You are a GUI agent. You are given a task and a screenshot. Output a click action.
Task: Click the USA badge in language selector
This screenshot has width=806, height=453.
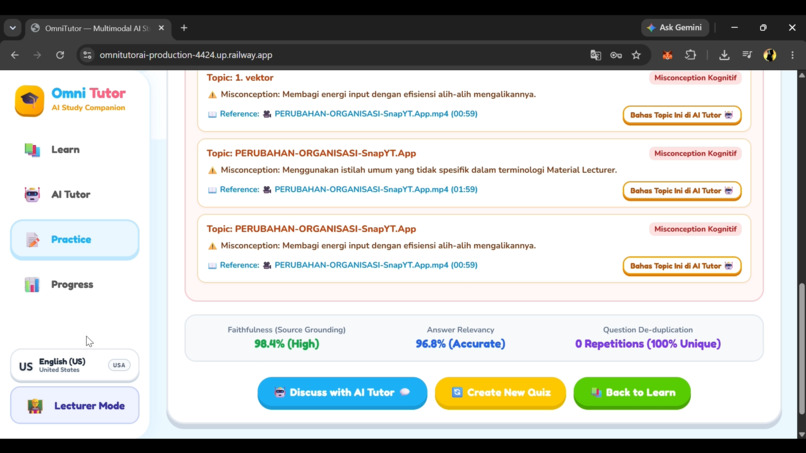119,365
